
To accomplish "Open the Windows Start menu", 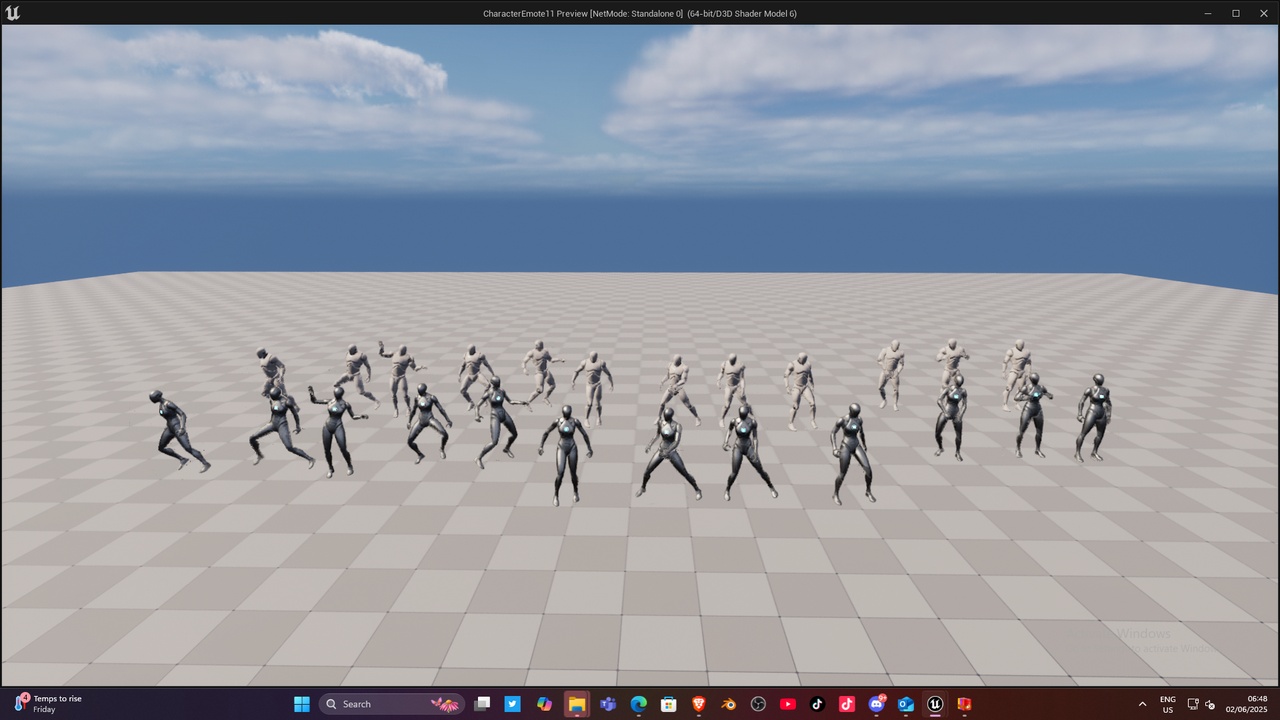I will (301, 704).
